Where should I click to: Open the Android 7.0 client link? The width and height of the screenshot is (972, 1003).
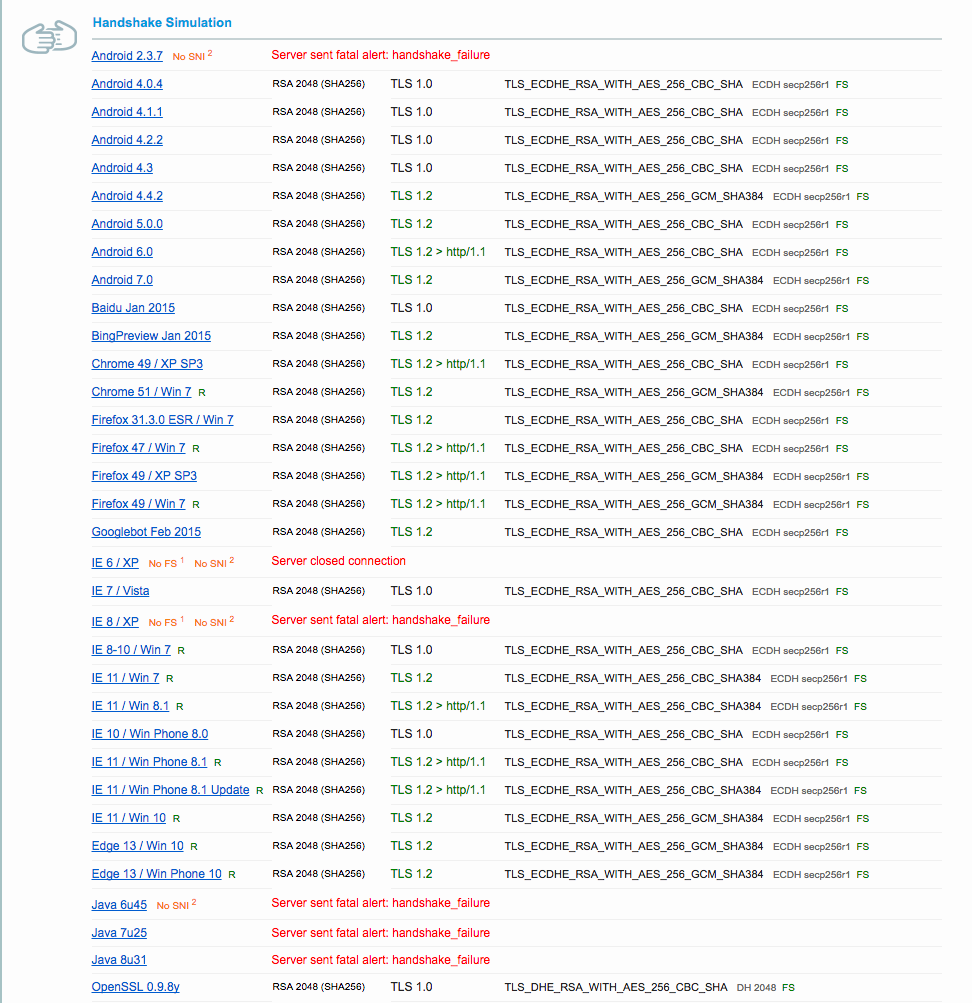pos(122,280)
